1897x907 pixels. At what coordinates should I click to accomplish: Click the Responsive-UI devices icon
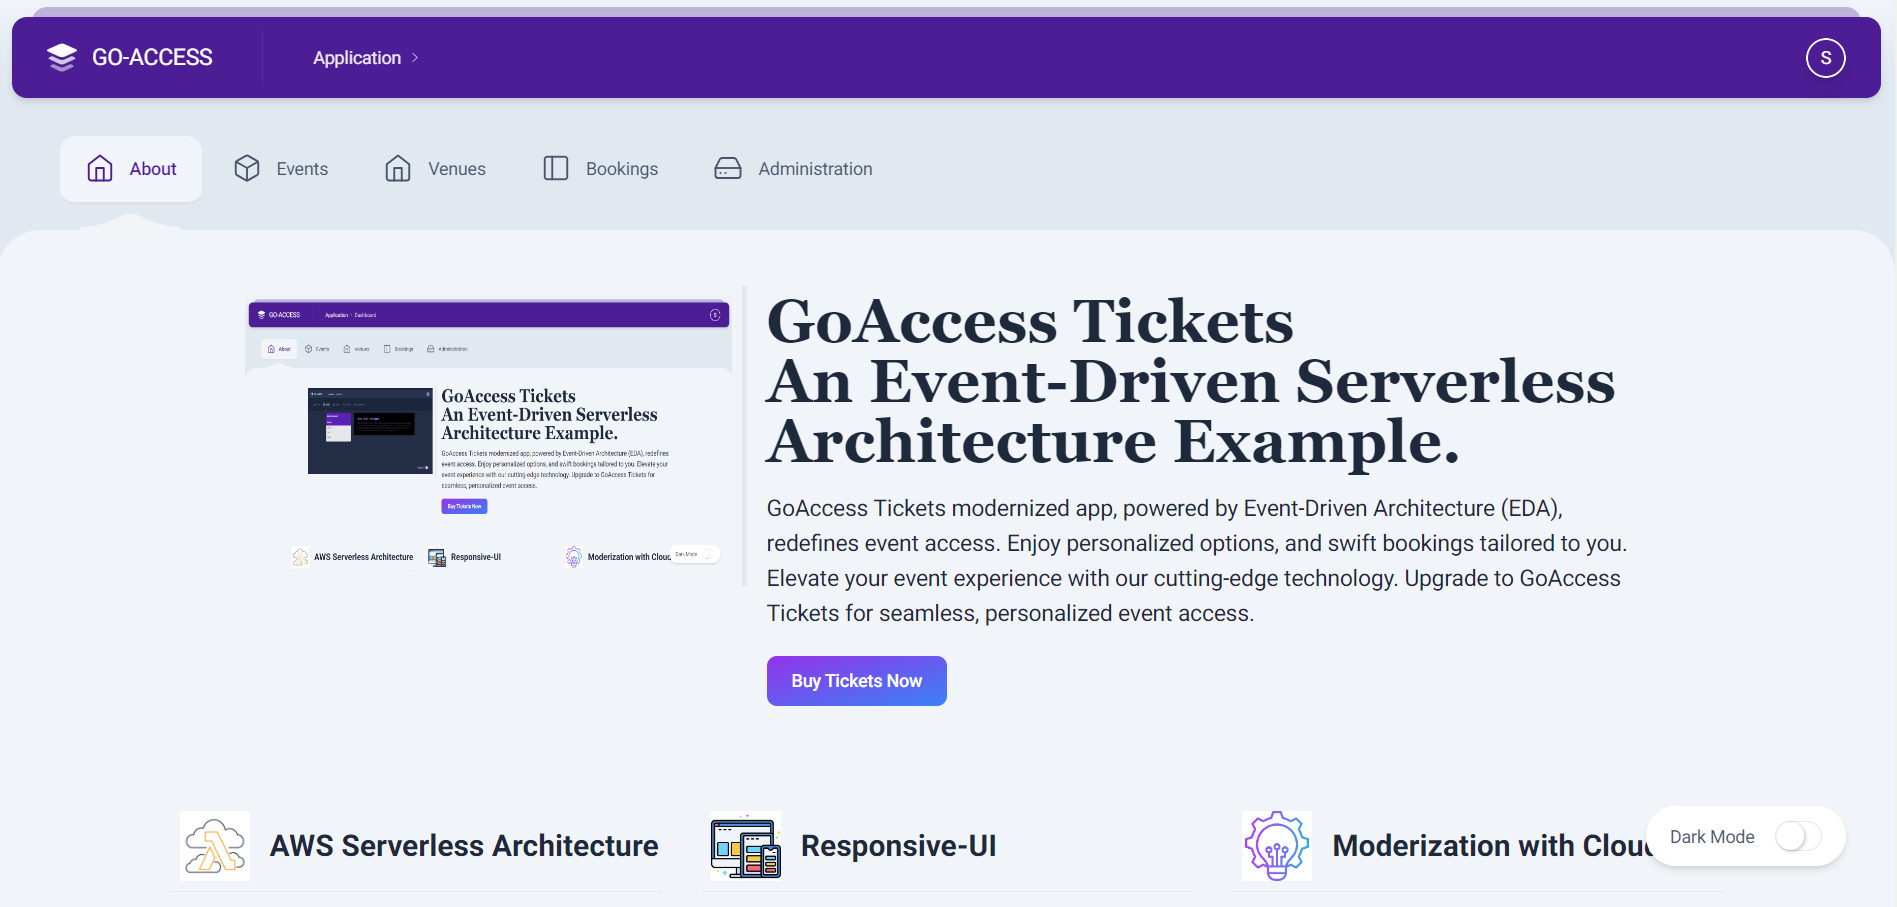tap(744, 845)
